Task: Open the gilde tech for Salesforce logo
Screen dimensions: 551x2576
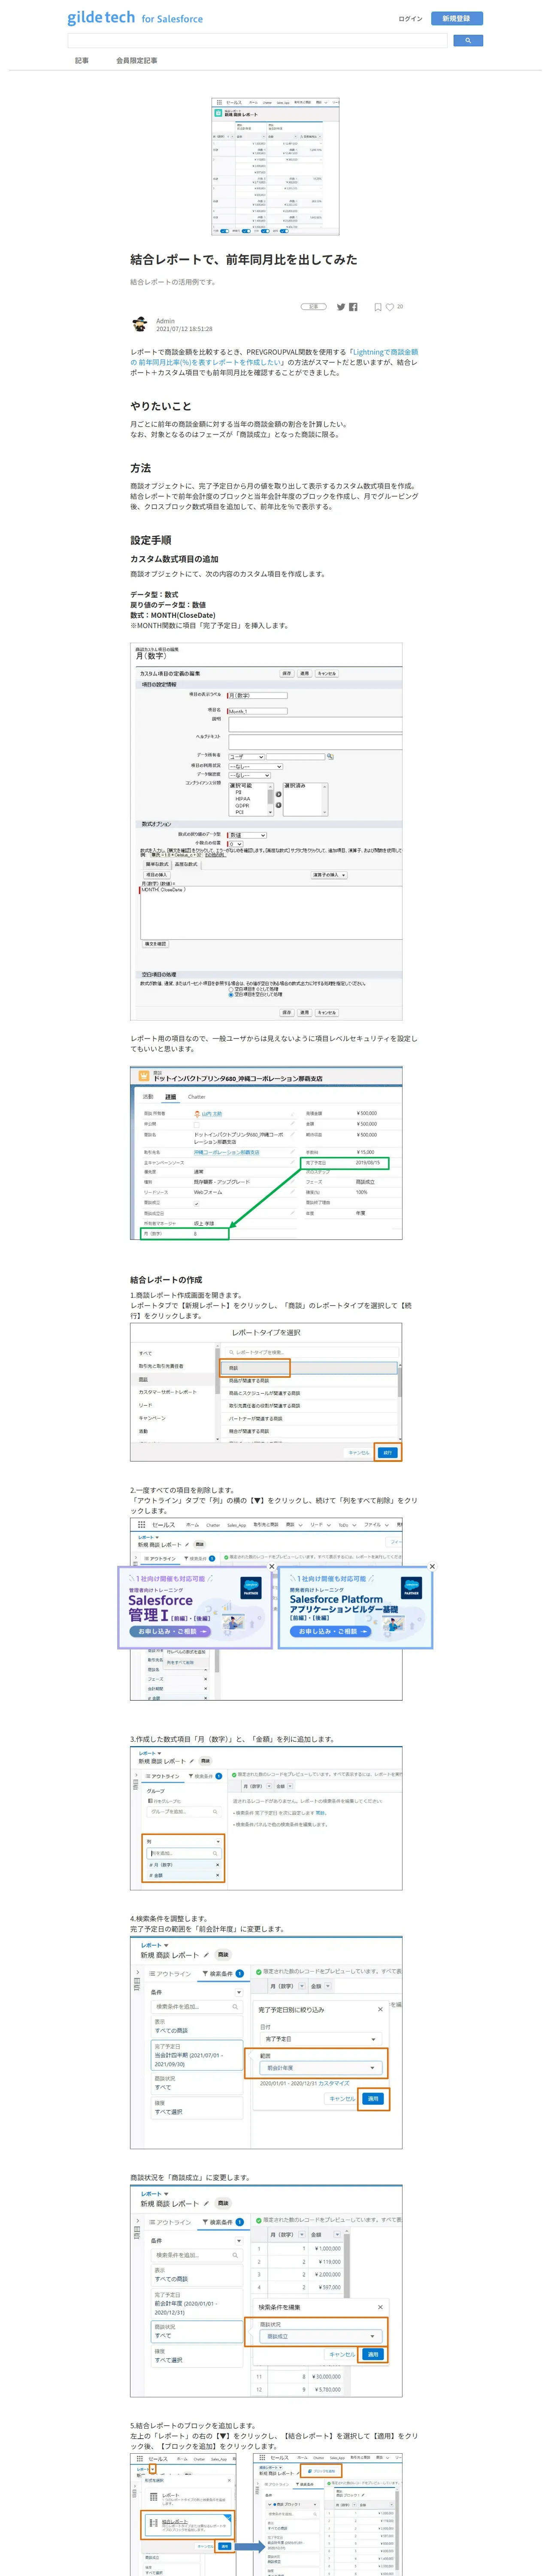Action: [x=135, y=18]
